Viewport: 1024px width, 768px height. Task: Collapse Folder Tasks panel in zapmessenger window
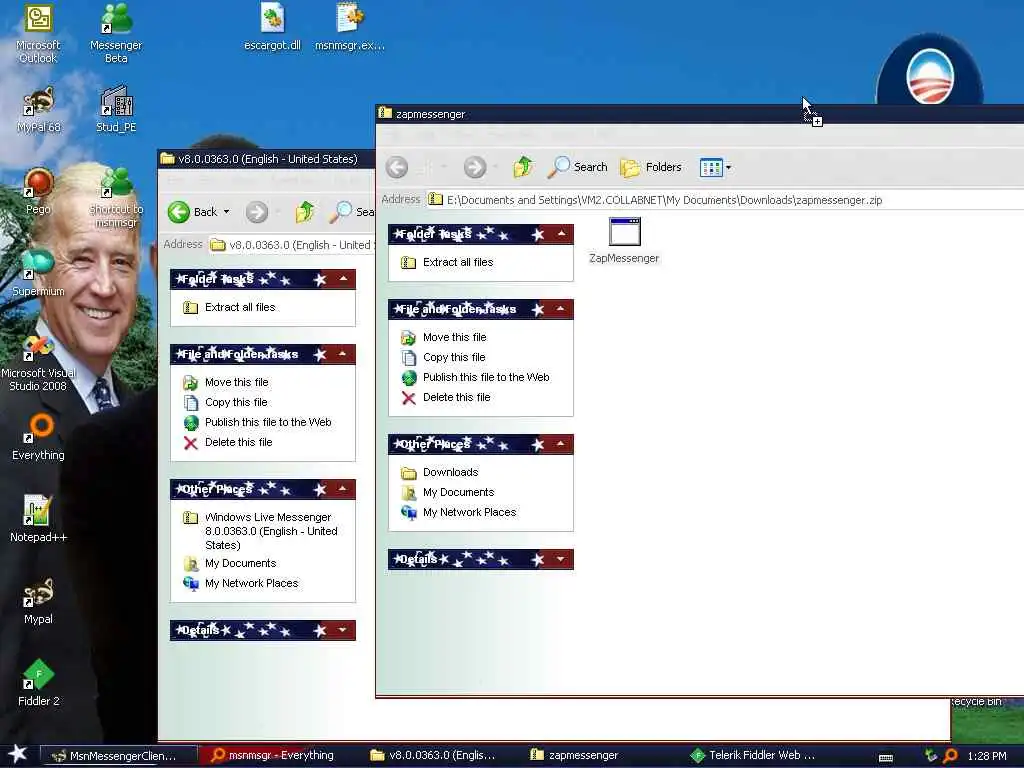click(x=561, y=234)
